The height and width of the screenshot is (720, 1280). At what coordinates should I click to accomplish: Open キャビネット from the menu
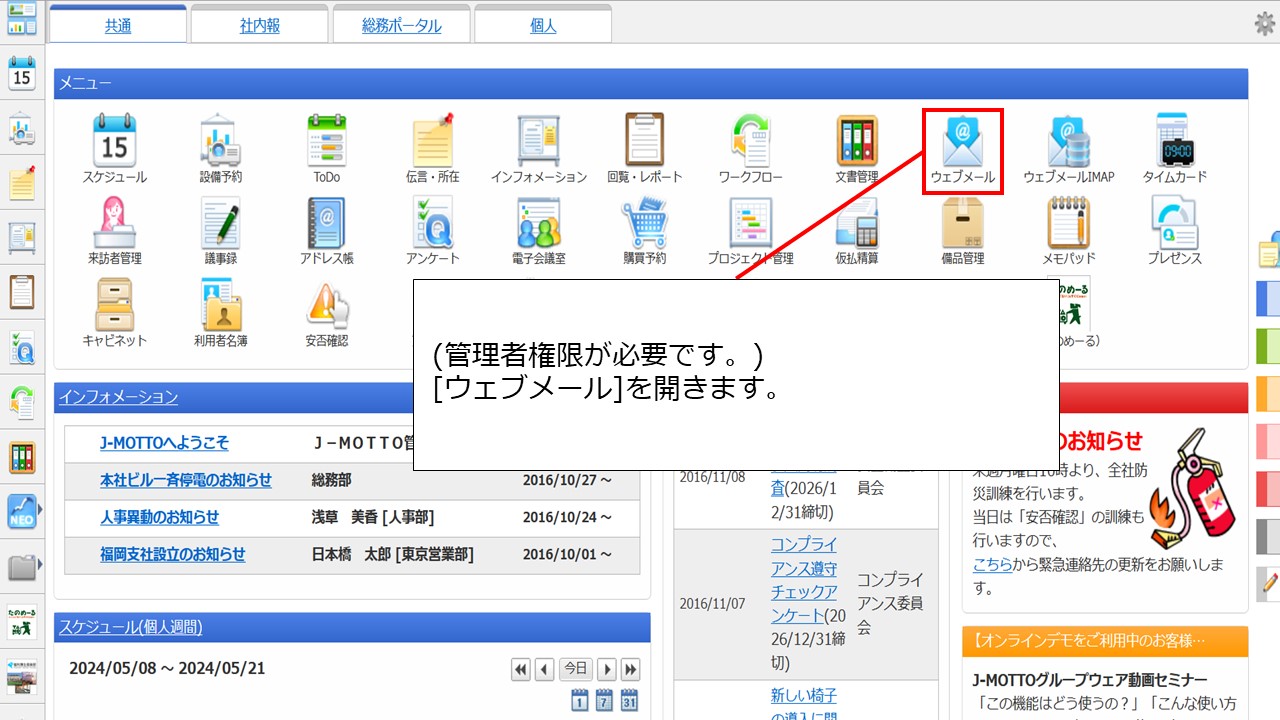click(x=115, y=313)
